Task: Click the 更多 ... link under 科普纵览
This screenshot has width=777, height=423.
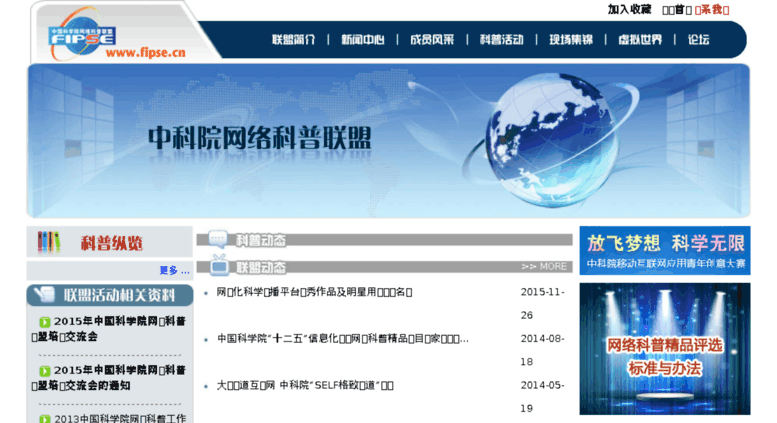Action: click(x=174, y=270)
